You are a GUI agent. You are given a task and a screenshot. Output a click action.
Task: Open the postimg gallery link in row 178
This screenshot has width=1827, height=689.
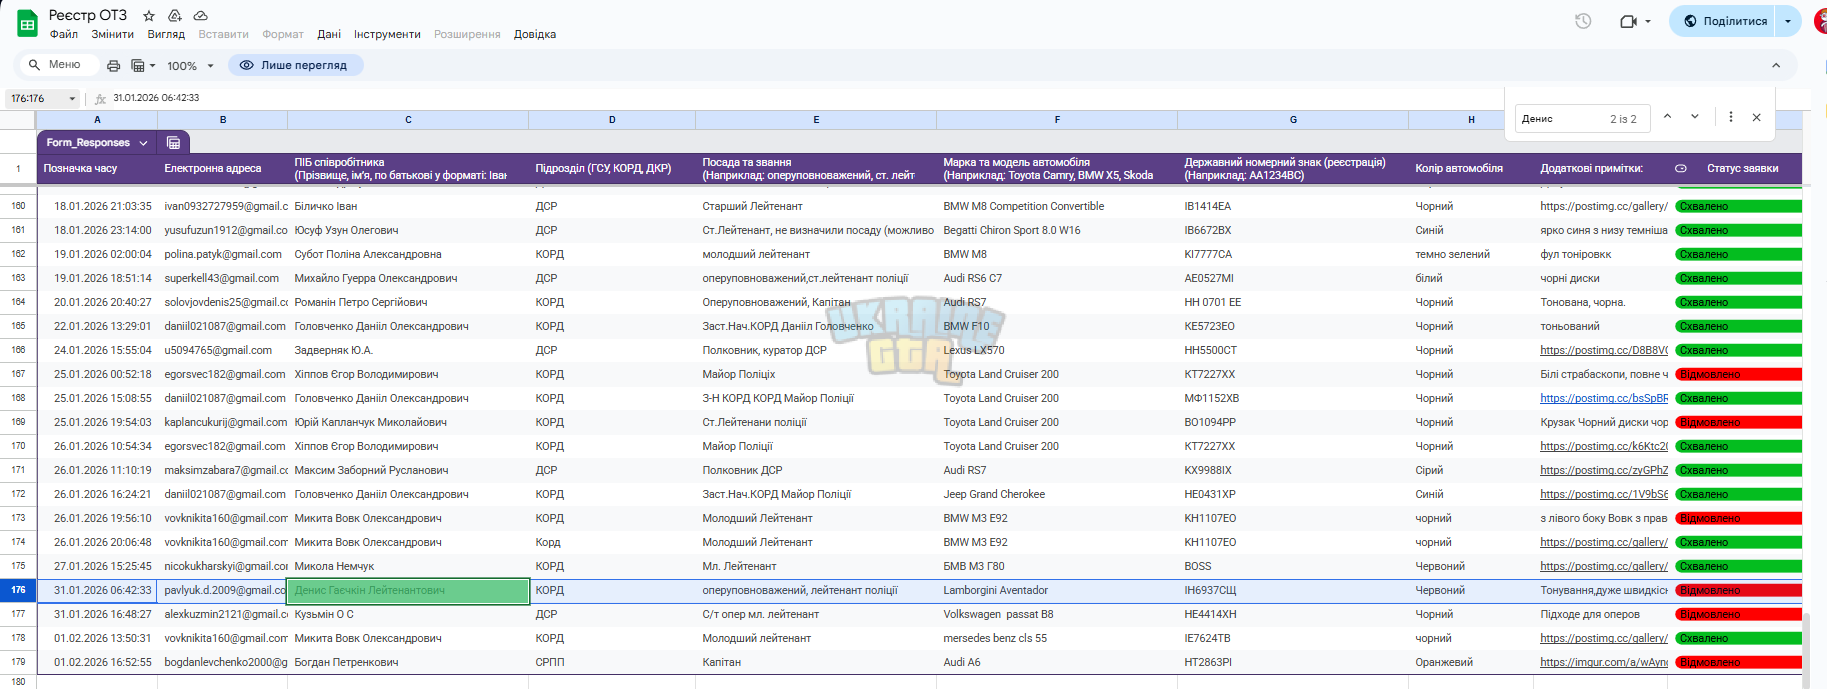[1604, 638]
